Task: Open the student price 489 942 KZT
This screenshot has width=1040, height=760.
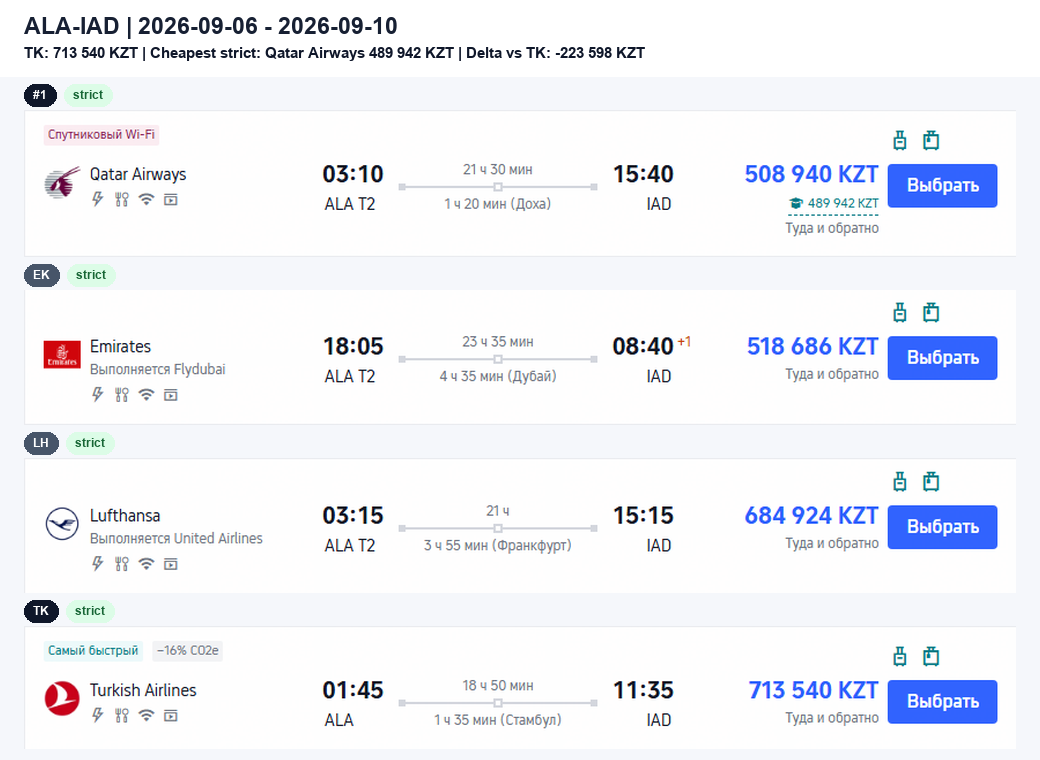Action: click(833, 204)
